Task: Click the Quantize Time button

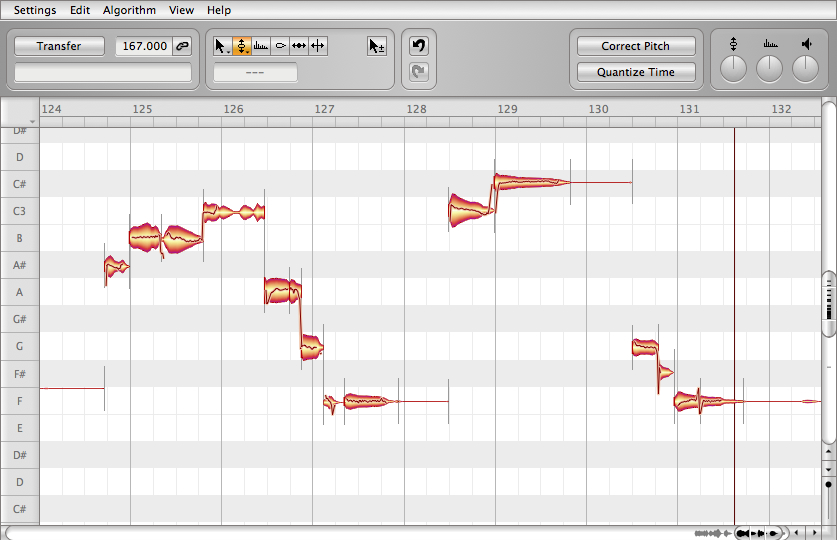Action: [636, 72]
